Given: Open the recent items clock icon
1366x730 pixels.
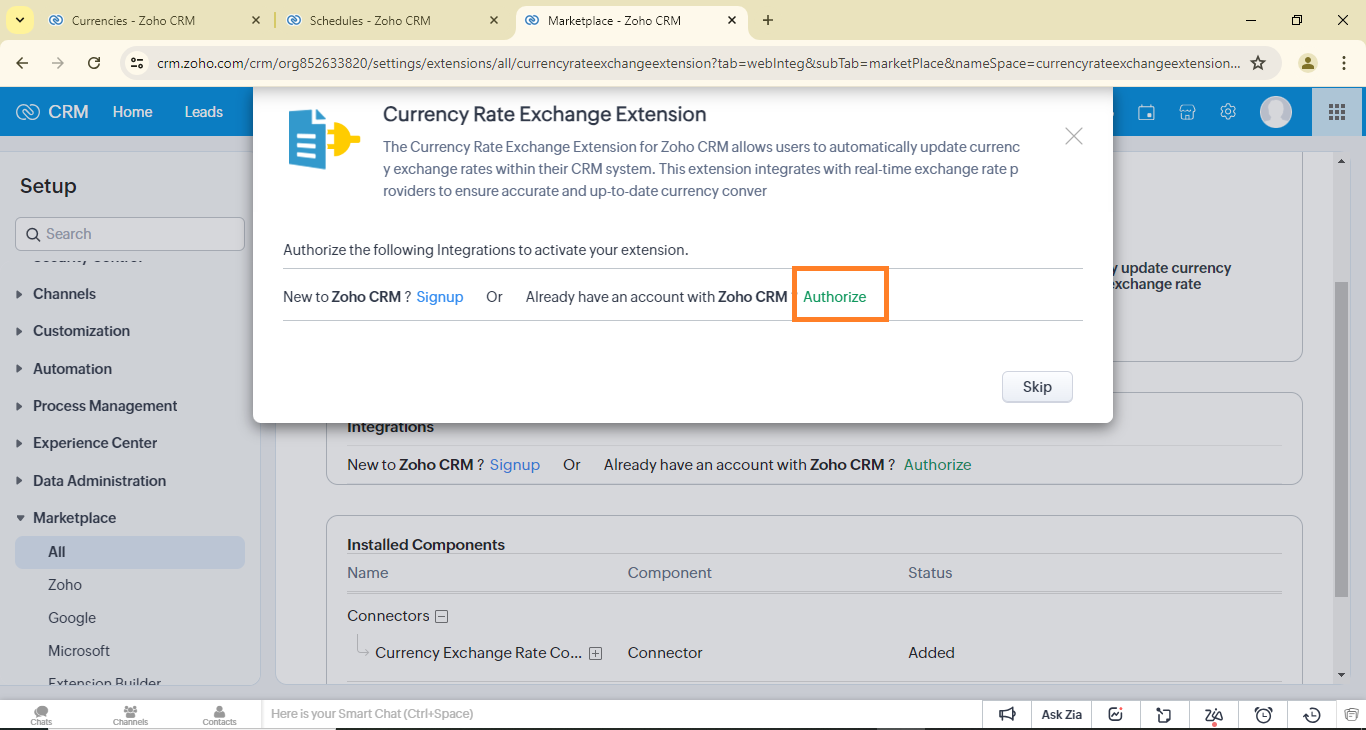Looking at the screenshot, I should coord(1313,714).
